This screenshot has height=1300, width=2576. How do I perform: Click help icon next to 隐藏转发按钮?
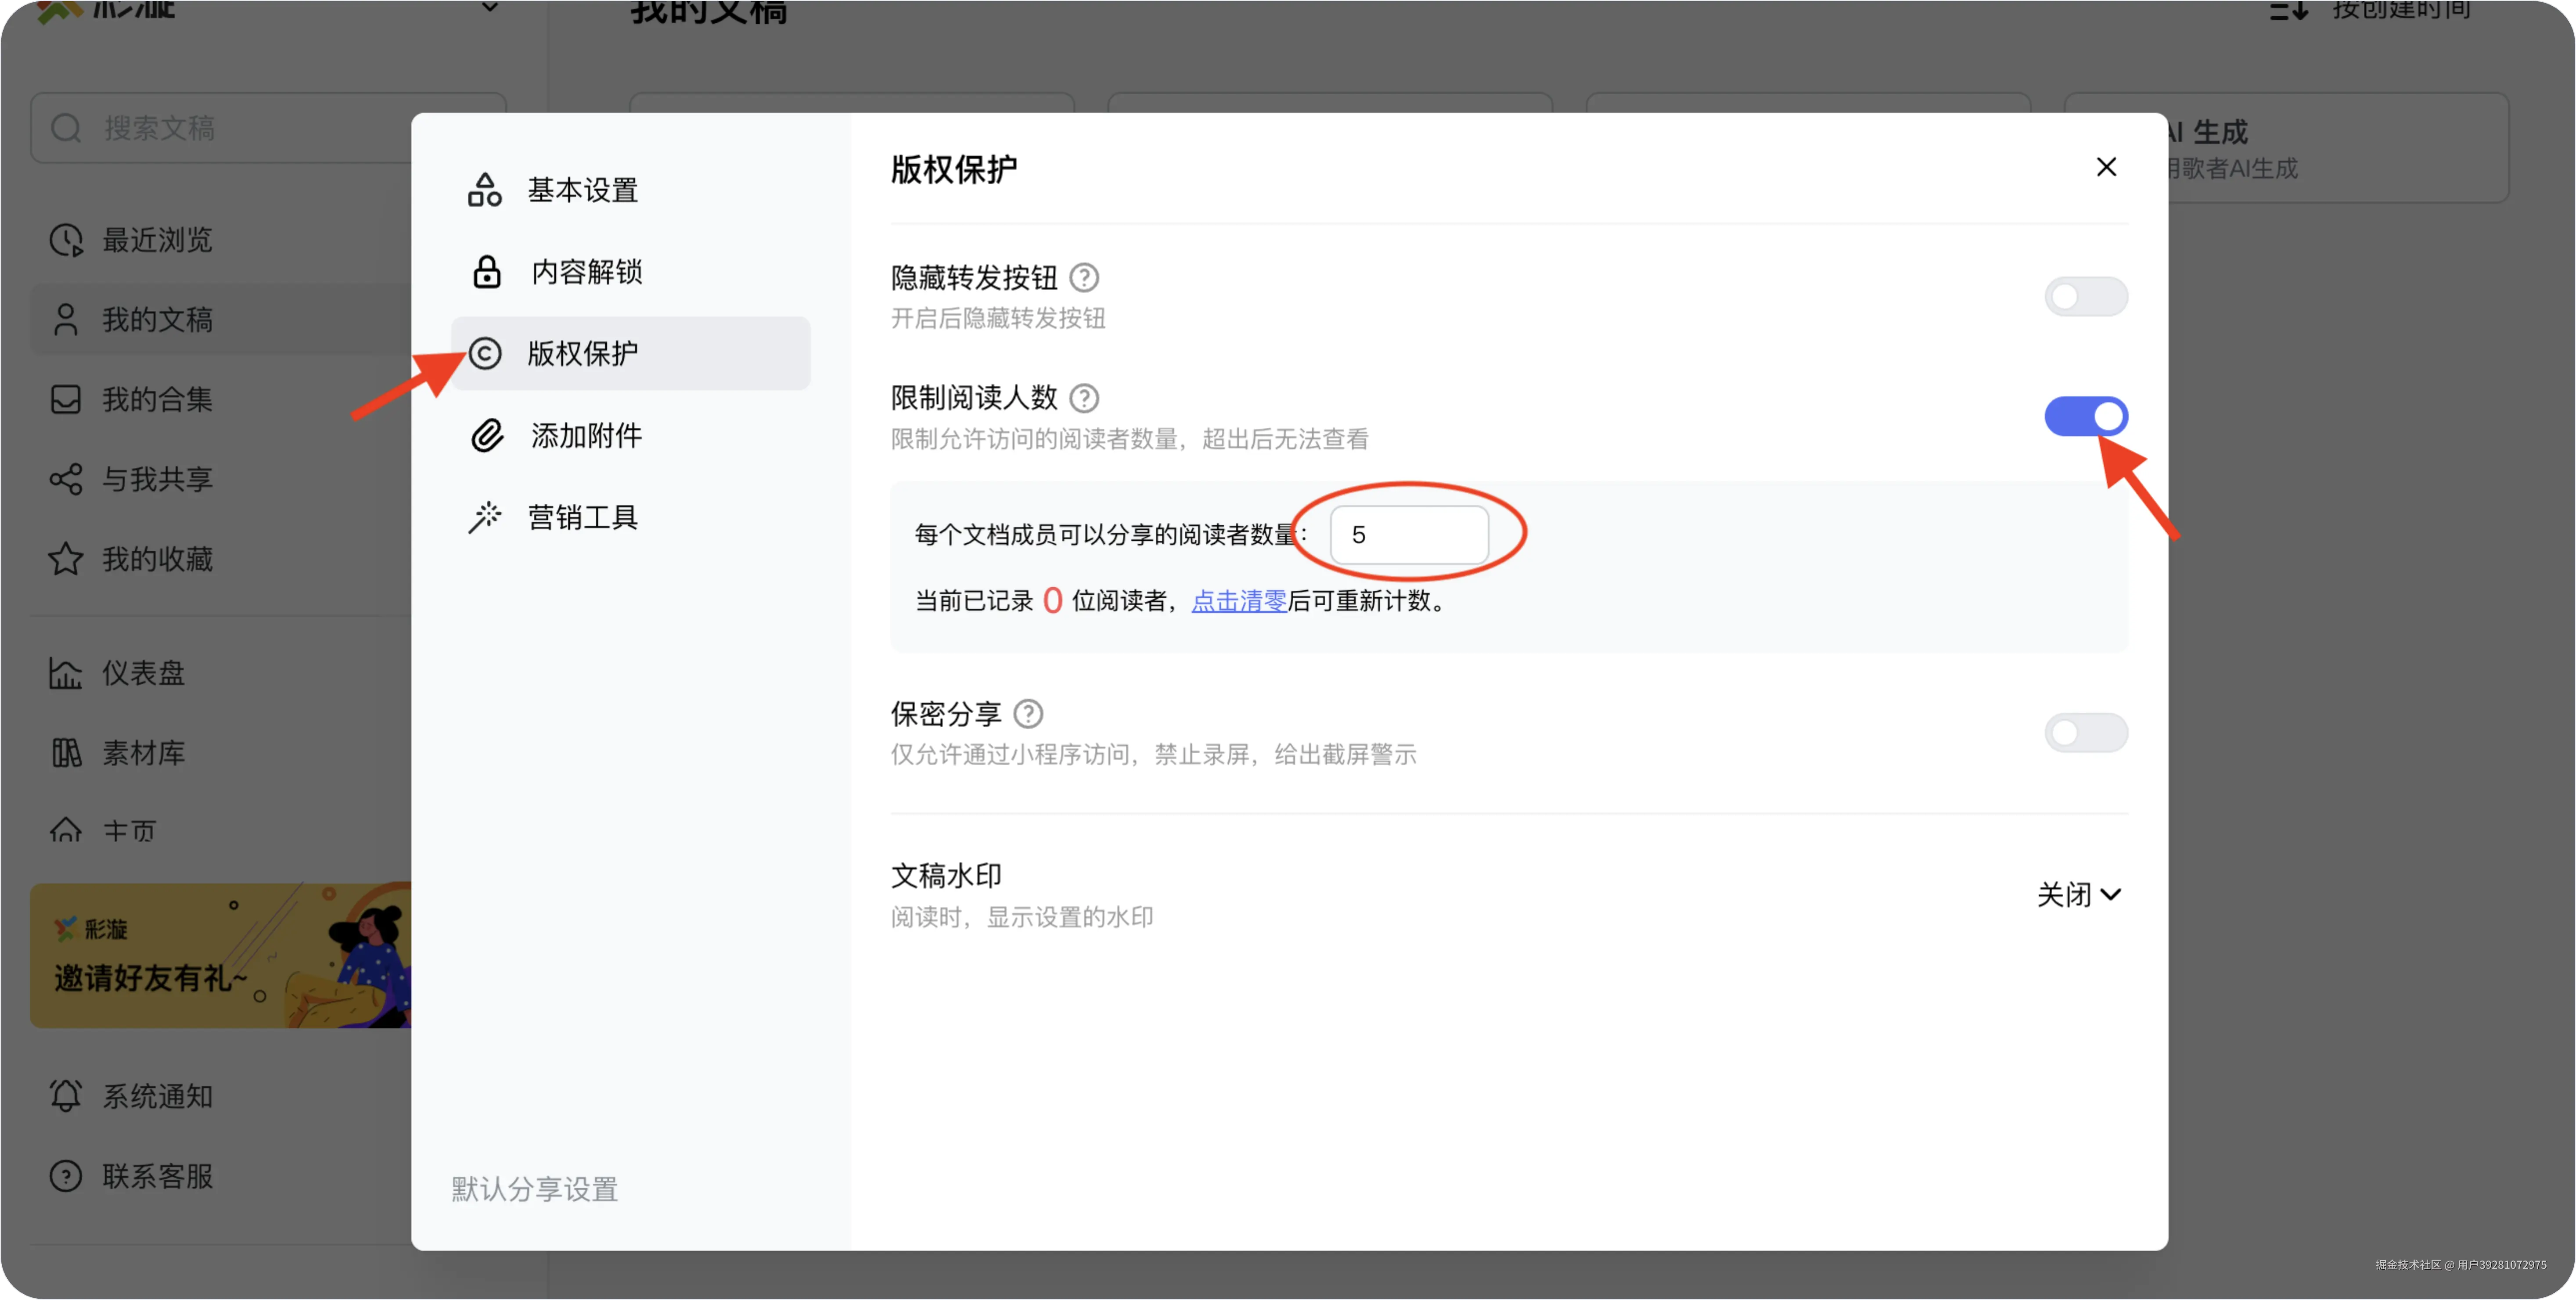pyautogui.click(x=1083, y=277)
